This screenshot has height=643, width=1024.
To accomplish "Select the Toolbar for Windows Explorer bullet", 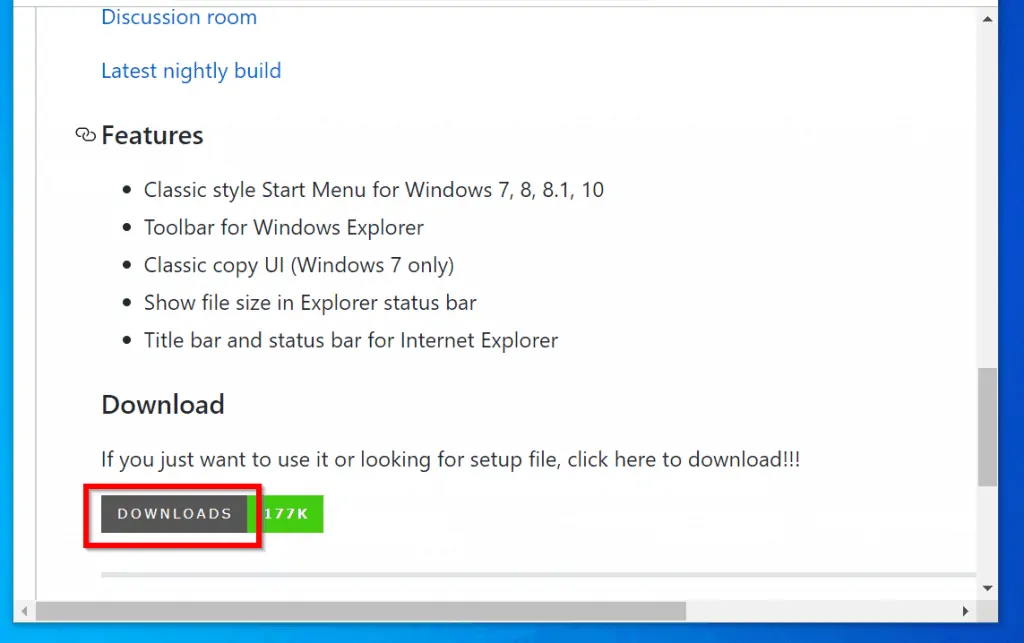I will point(283,227).
